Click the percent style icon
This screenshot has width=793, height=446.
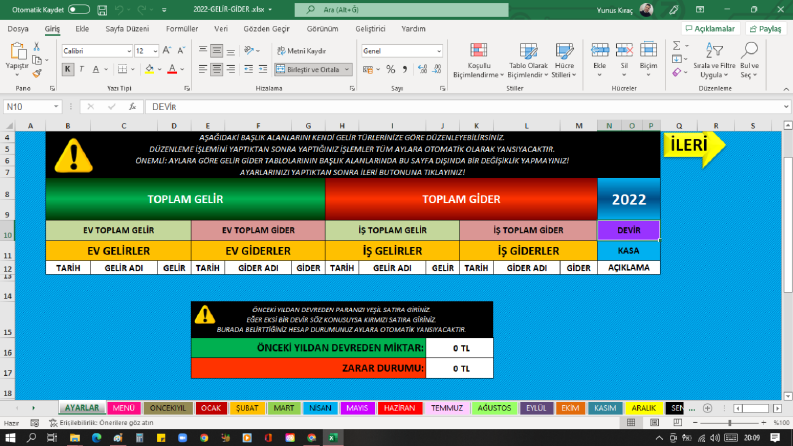390,69
